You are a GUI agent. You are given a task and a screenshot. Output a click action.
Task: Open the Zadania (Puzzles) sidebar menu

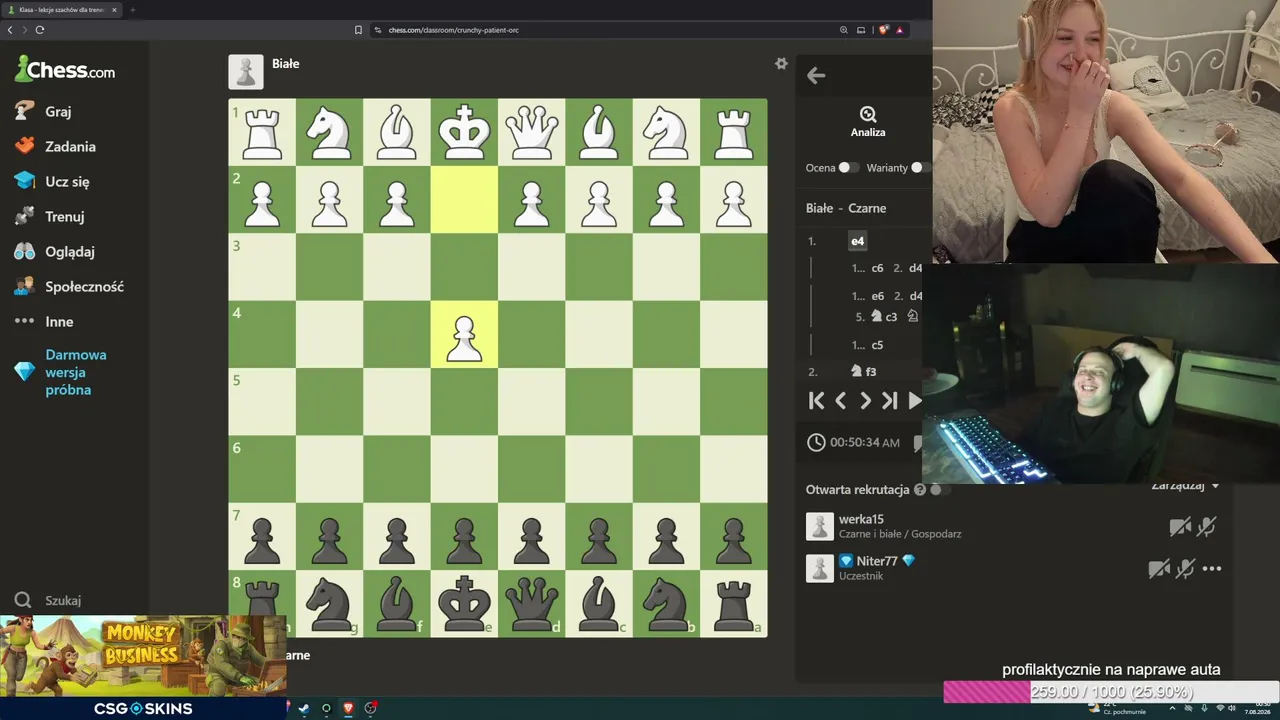(x=56, y=146)
